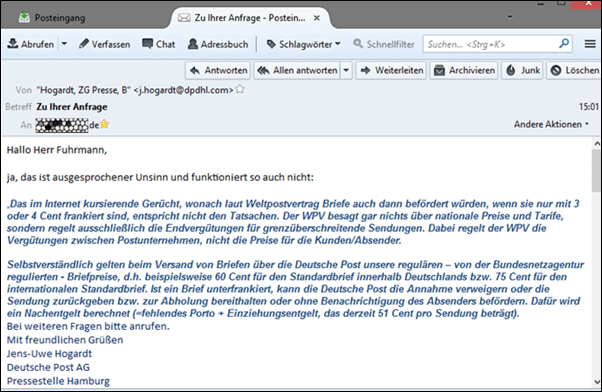Click the subject text Zu Ihrer Anfrage
602x392 pixels.
click(x=72, y=107)
